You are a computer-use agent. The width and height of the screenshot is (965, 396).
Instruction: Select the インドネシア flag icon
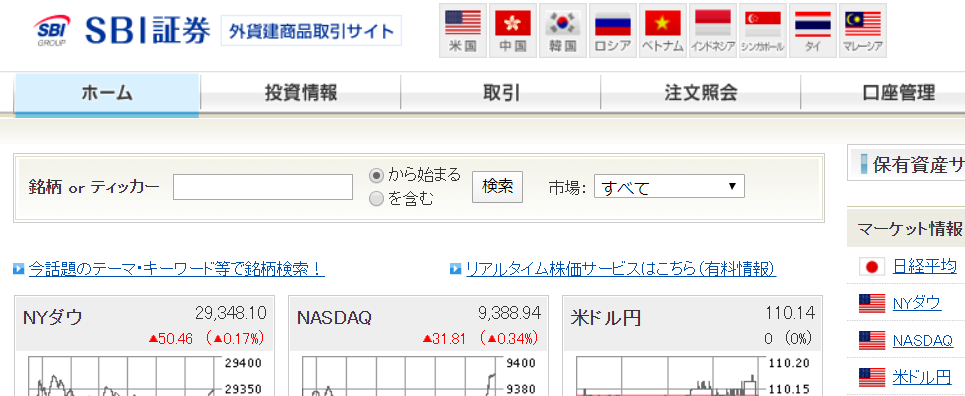(x=713, y=31)
